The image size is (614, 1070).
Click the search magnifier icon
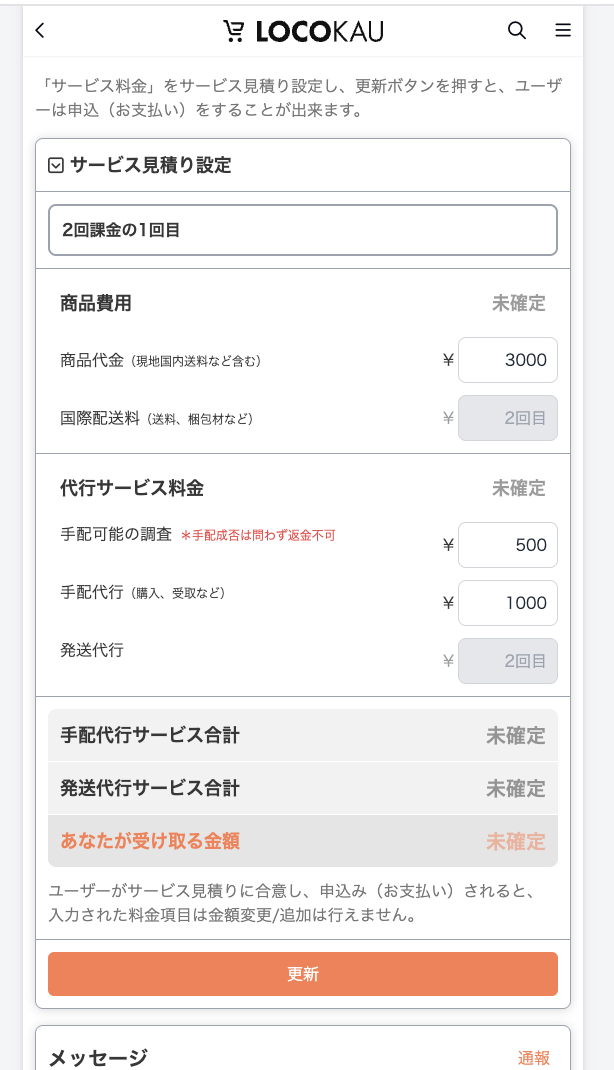517,30
